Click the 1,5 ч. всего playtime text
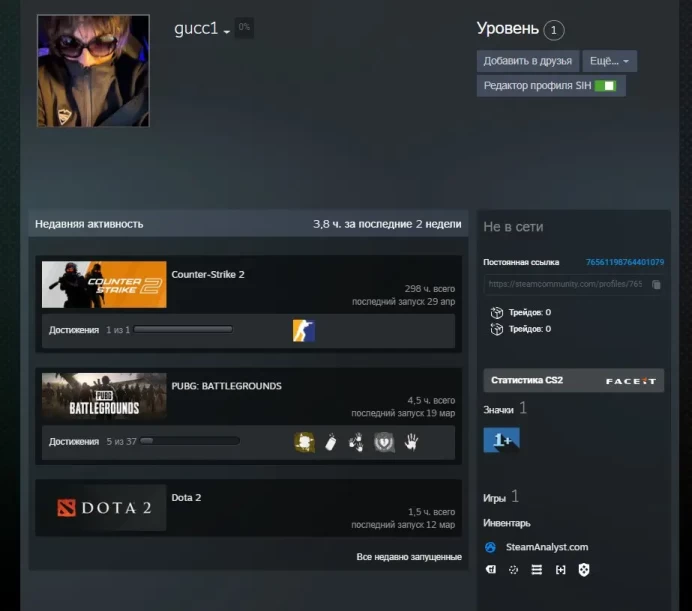The height and width of the screenshot is (611, 692). tap(431, 512)
